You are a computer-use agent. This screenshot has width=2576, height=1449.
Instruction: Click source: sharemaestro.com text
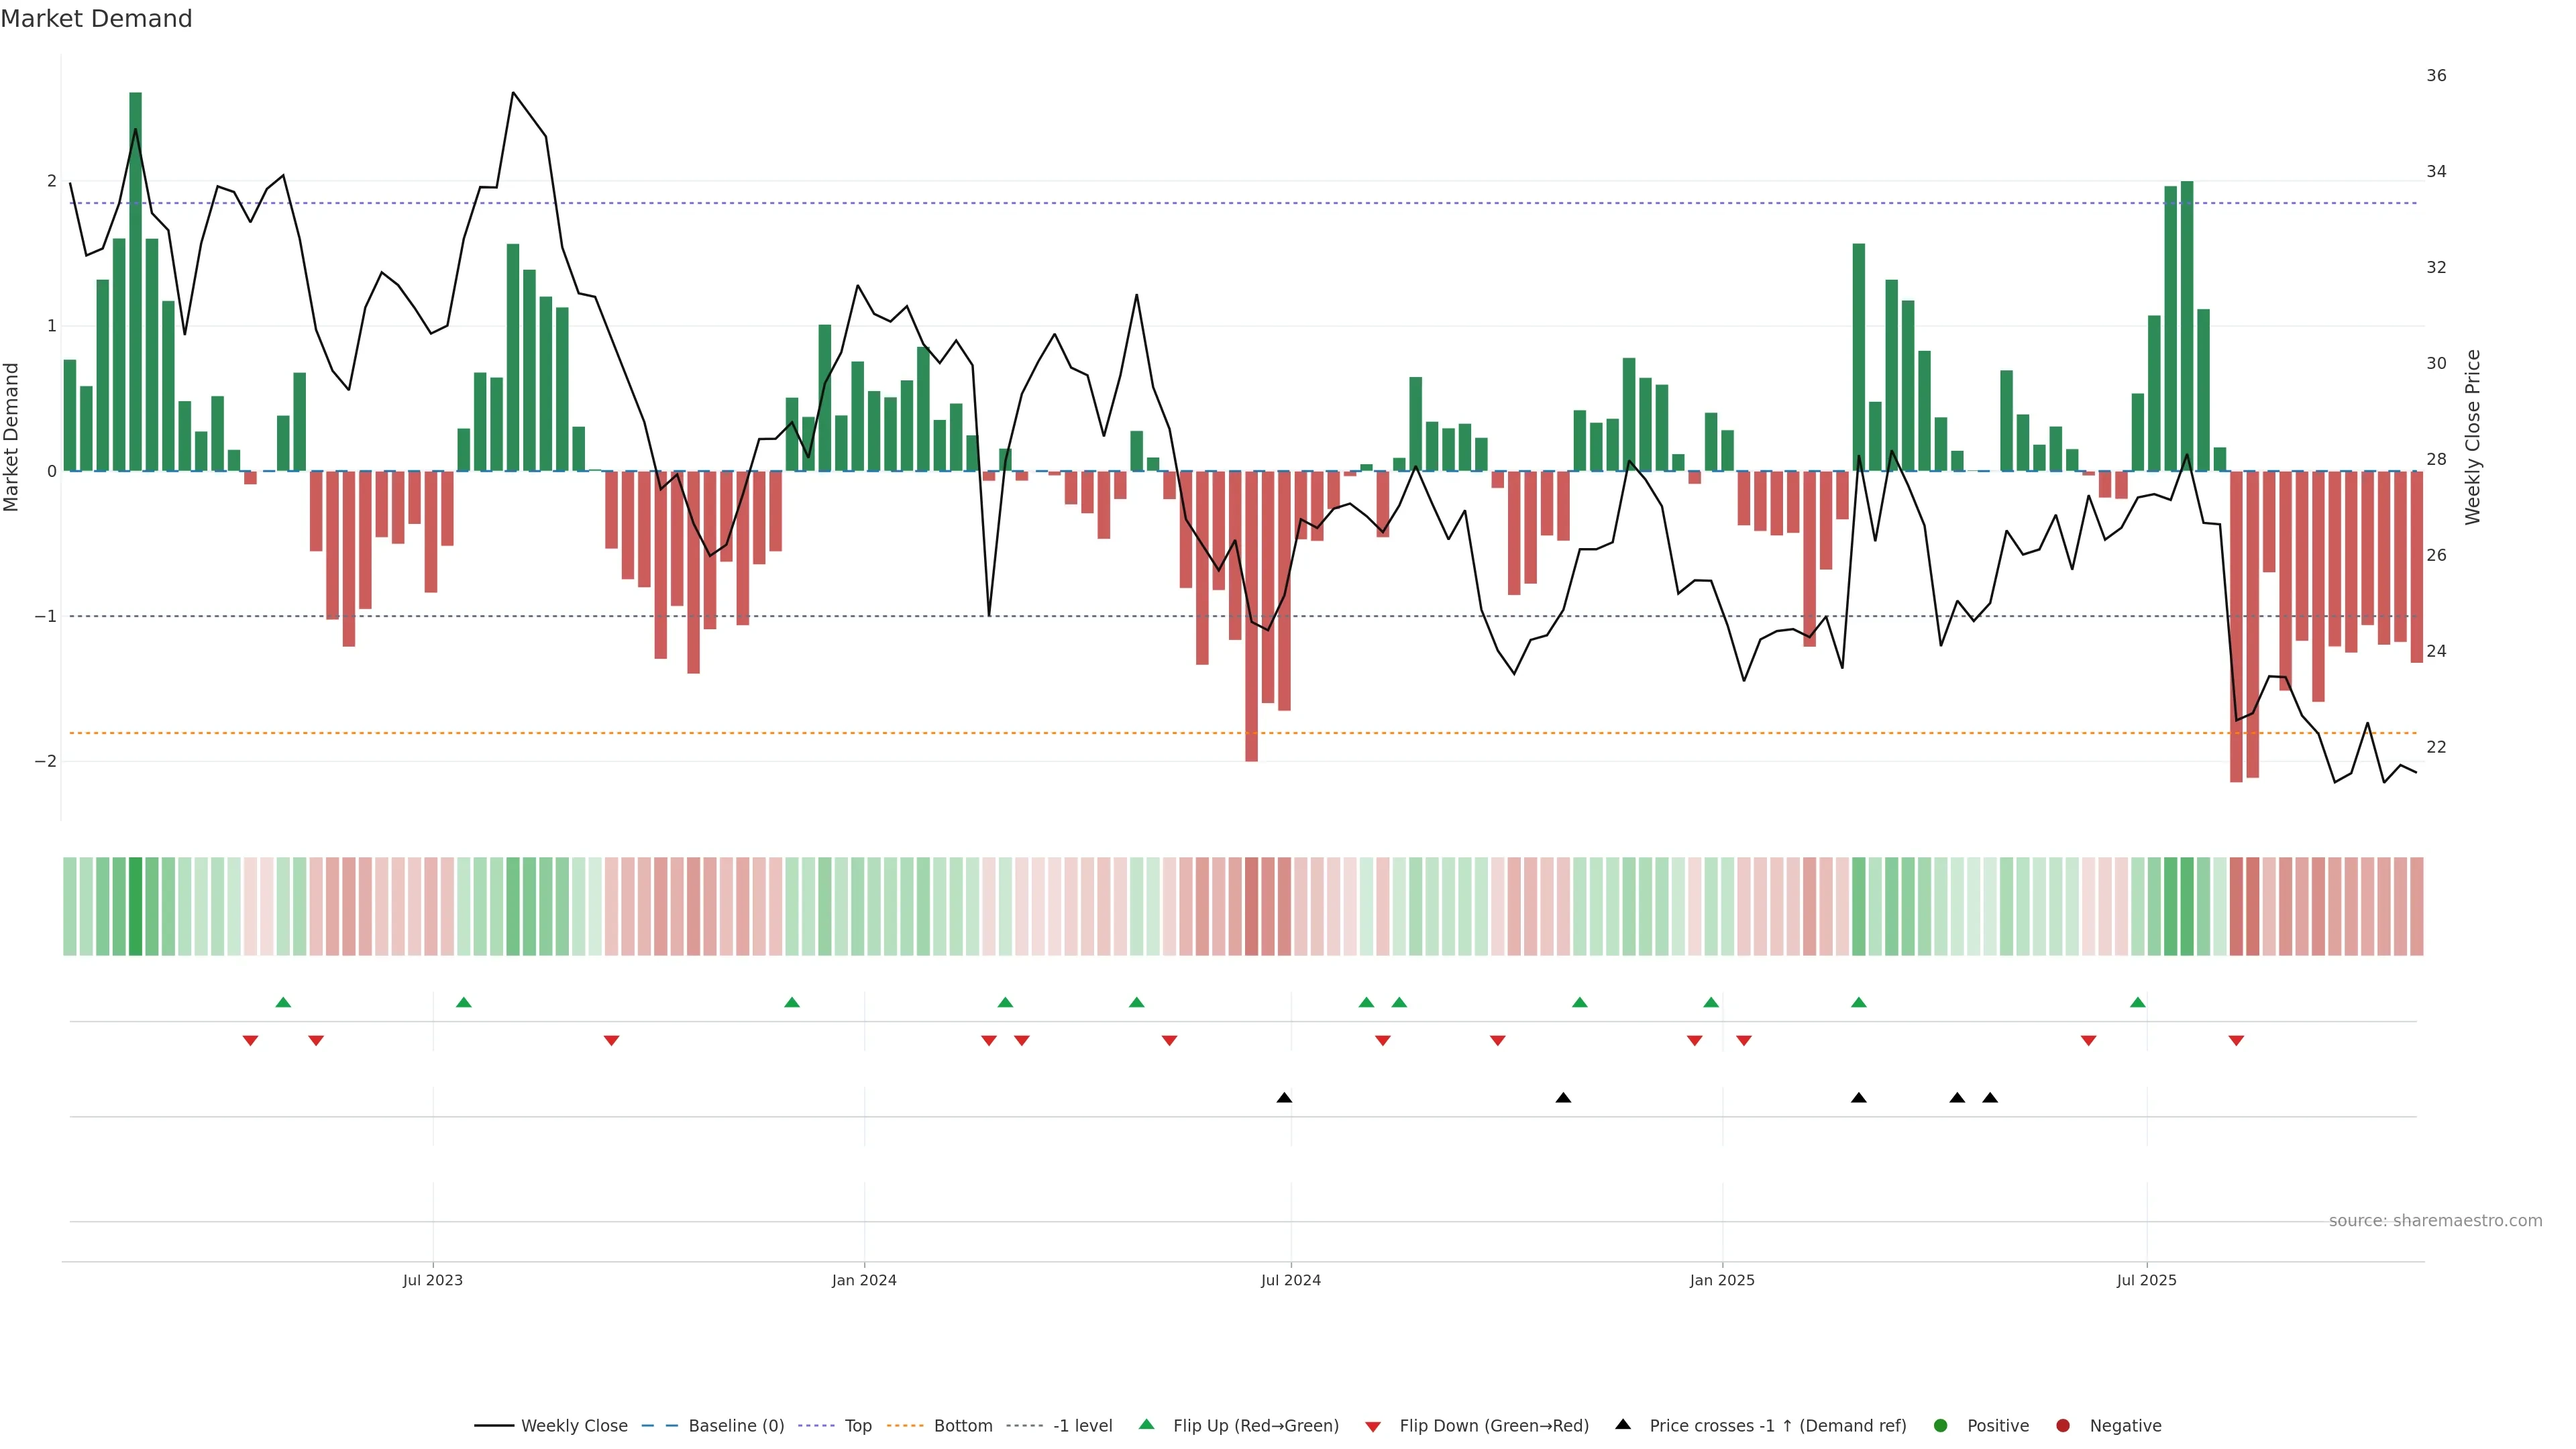pyautogui.click(x=2435, y=1220)
